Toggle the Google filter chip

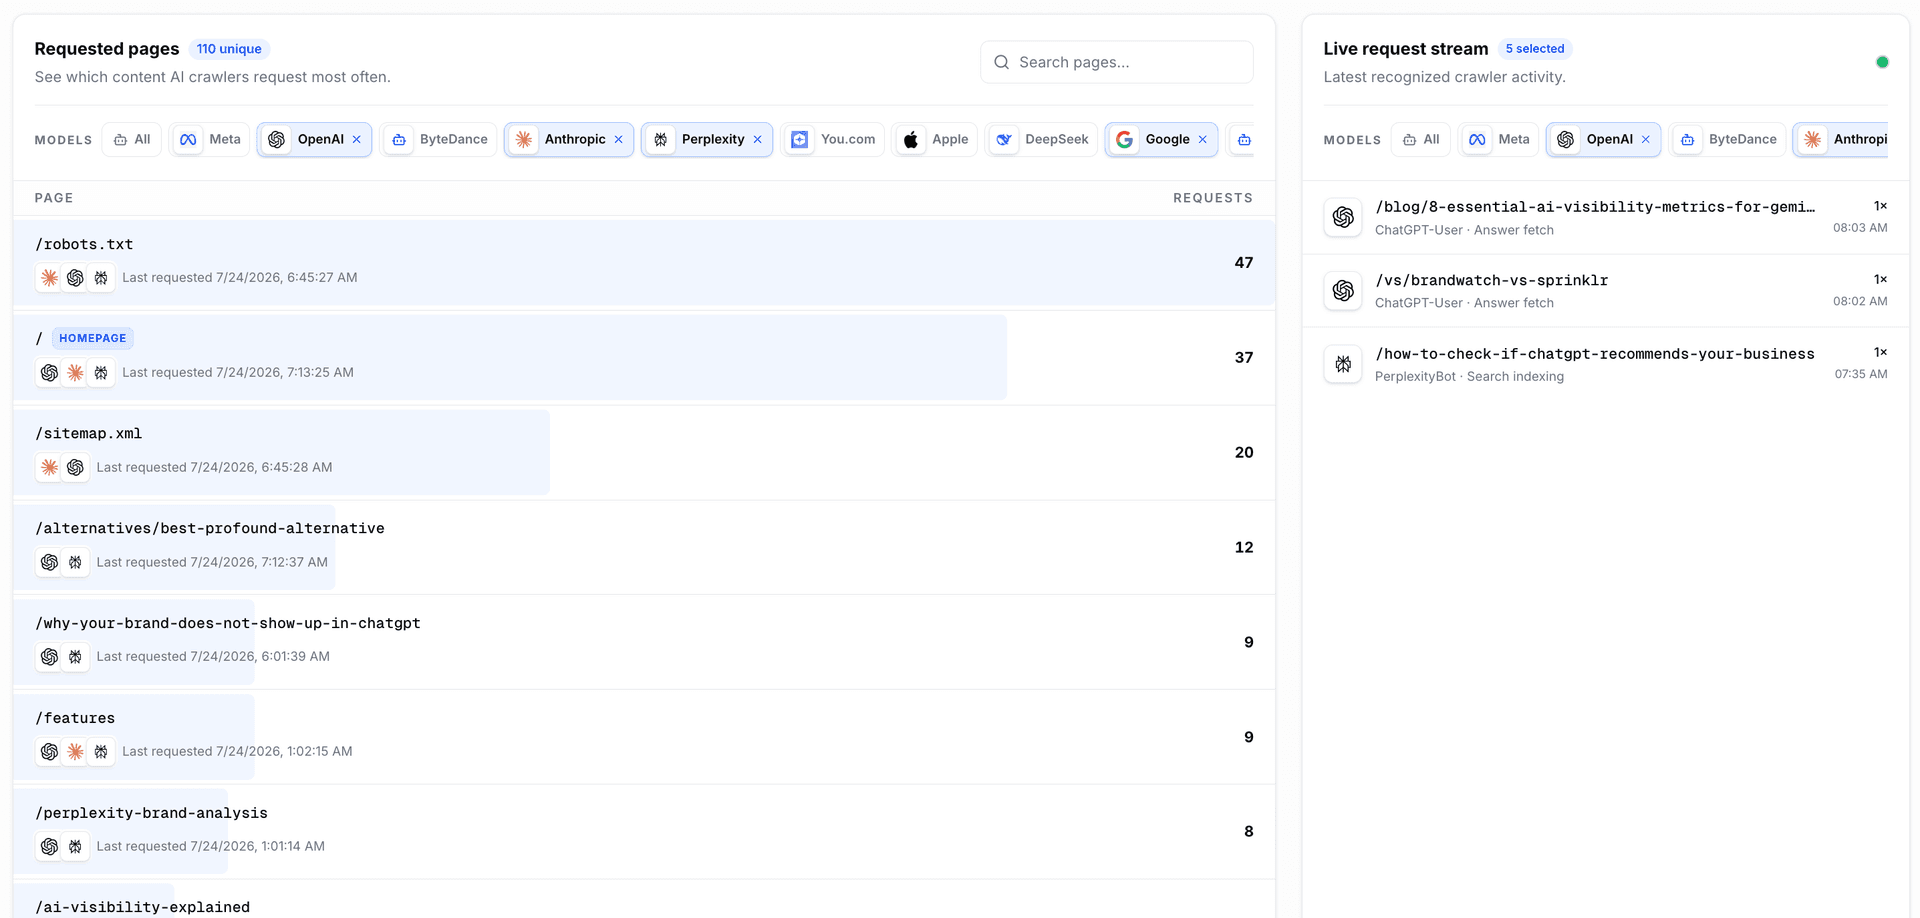click(1161, 140)
